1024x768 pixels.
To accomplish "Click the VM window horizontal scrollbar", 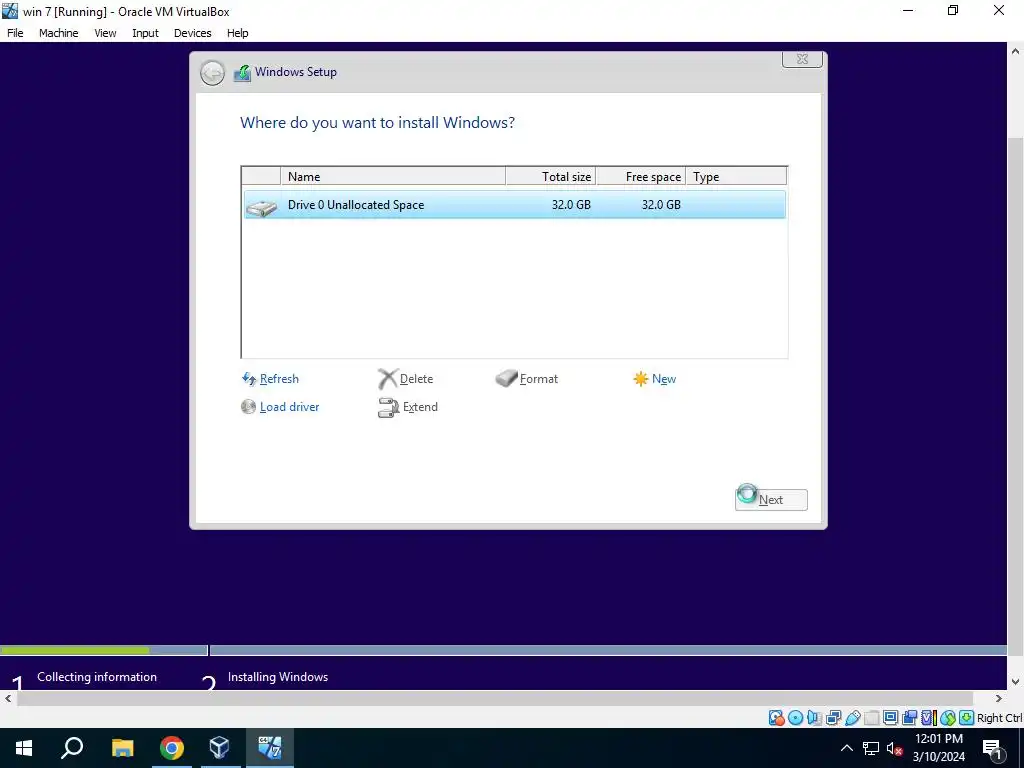I will (x=495, y=698).
